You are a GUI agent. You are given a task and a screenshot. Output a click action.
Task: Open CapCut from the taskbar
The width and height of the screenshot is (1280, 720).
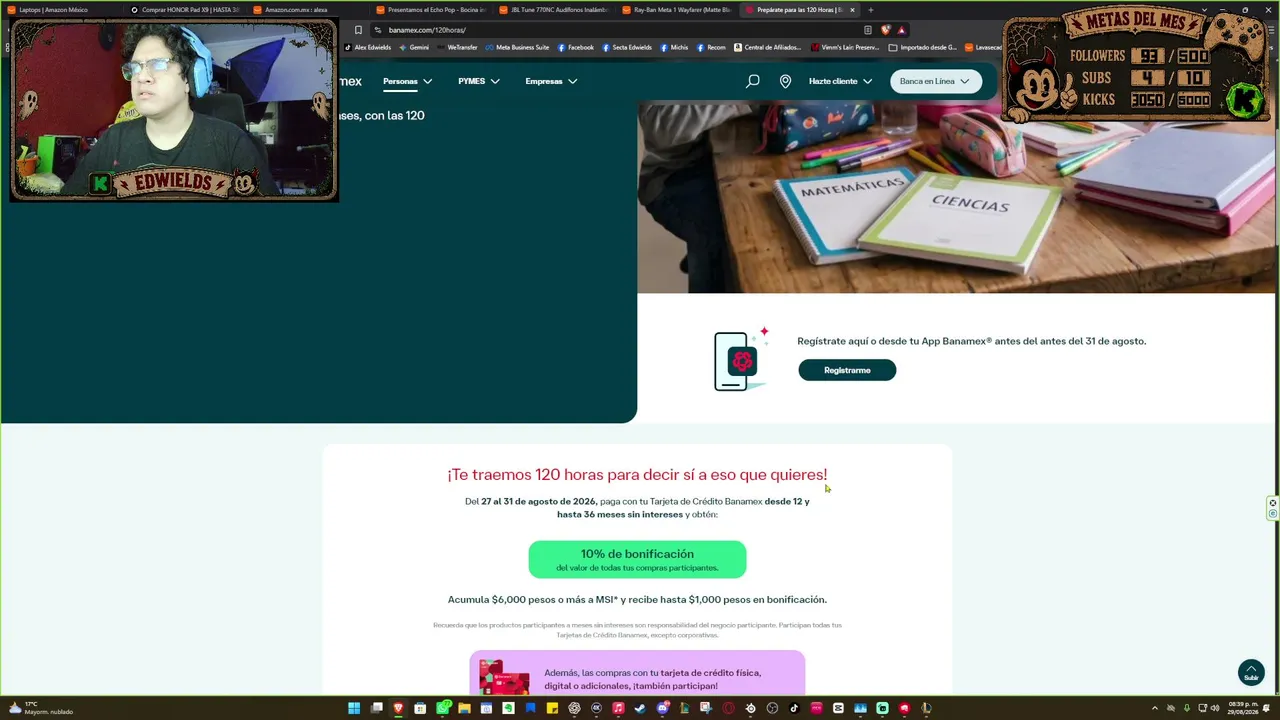(838, 708)
